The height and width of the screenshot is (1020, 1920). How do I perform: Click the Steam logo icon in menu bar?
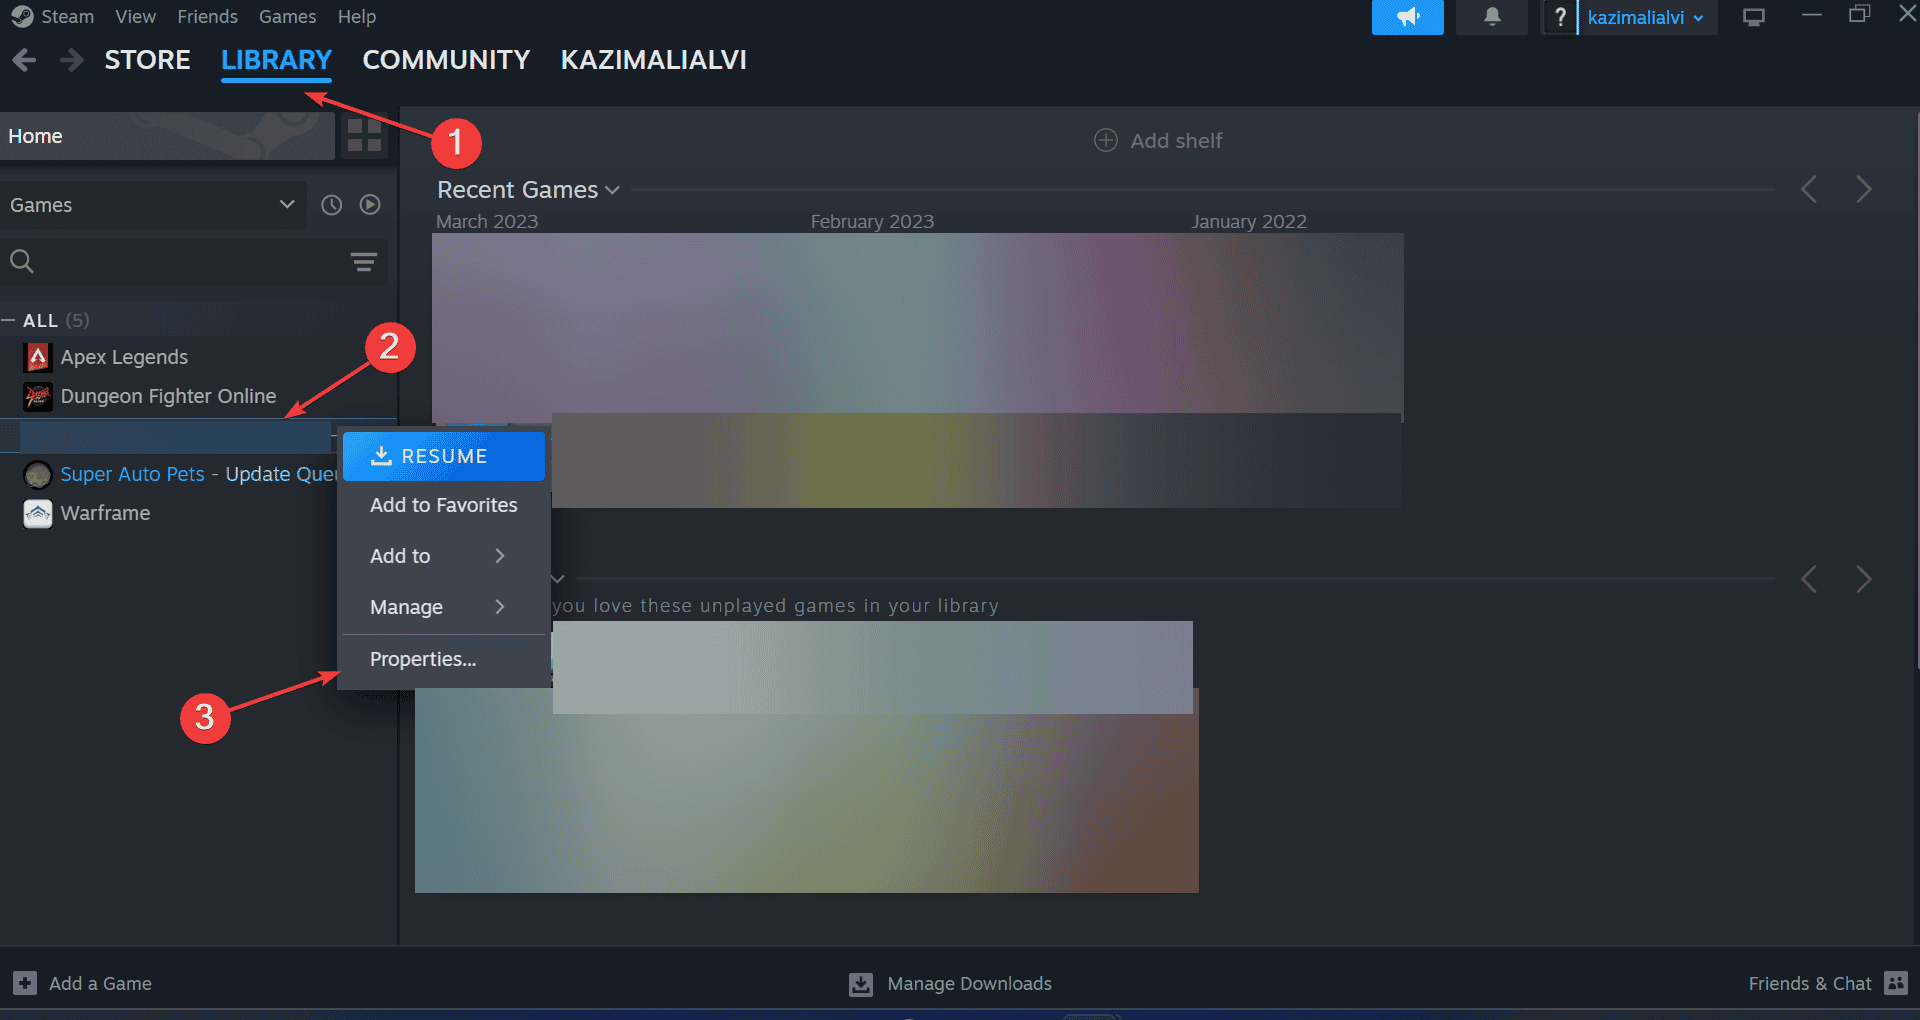click(22, 17)
